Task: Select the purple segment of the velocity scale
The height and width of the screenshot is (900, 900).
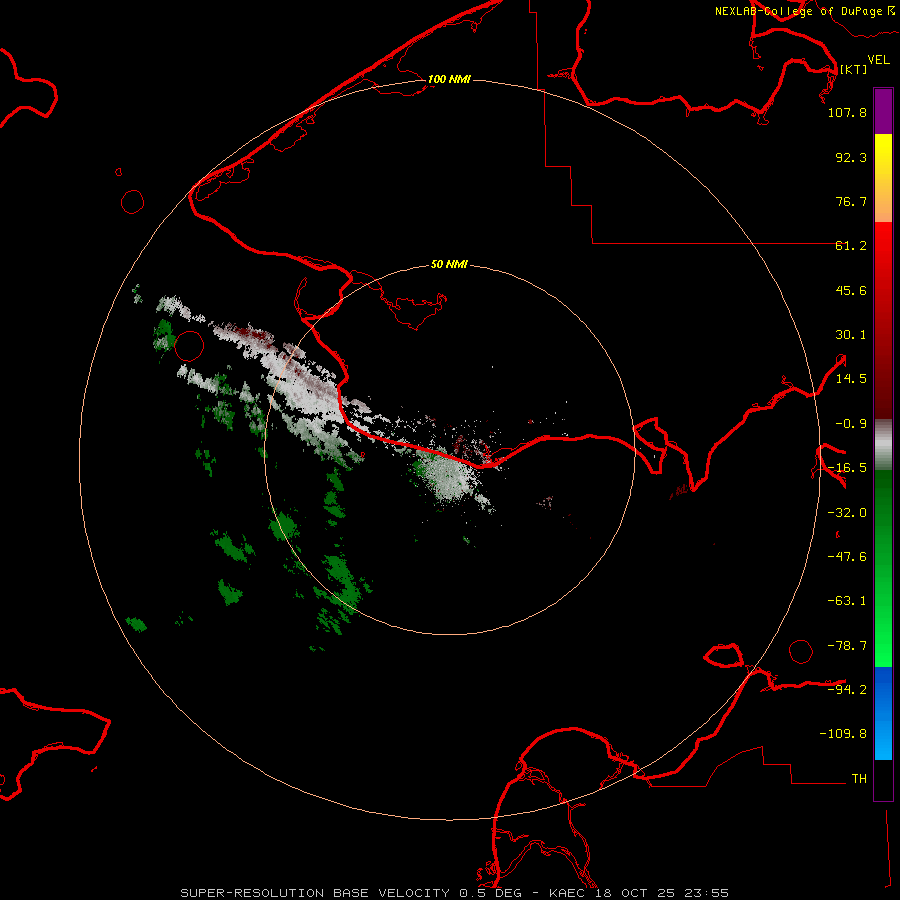Action: point(883,111)
